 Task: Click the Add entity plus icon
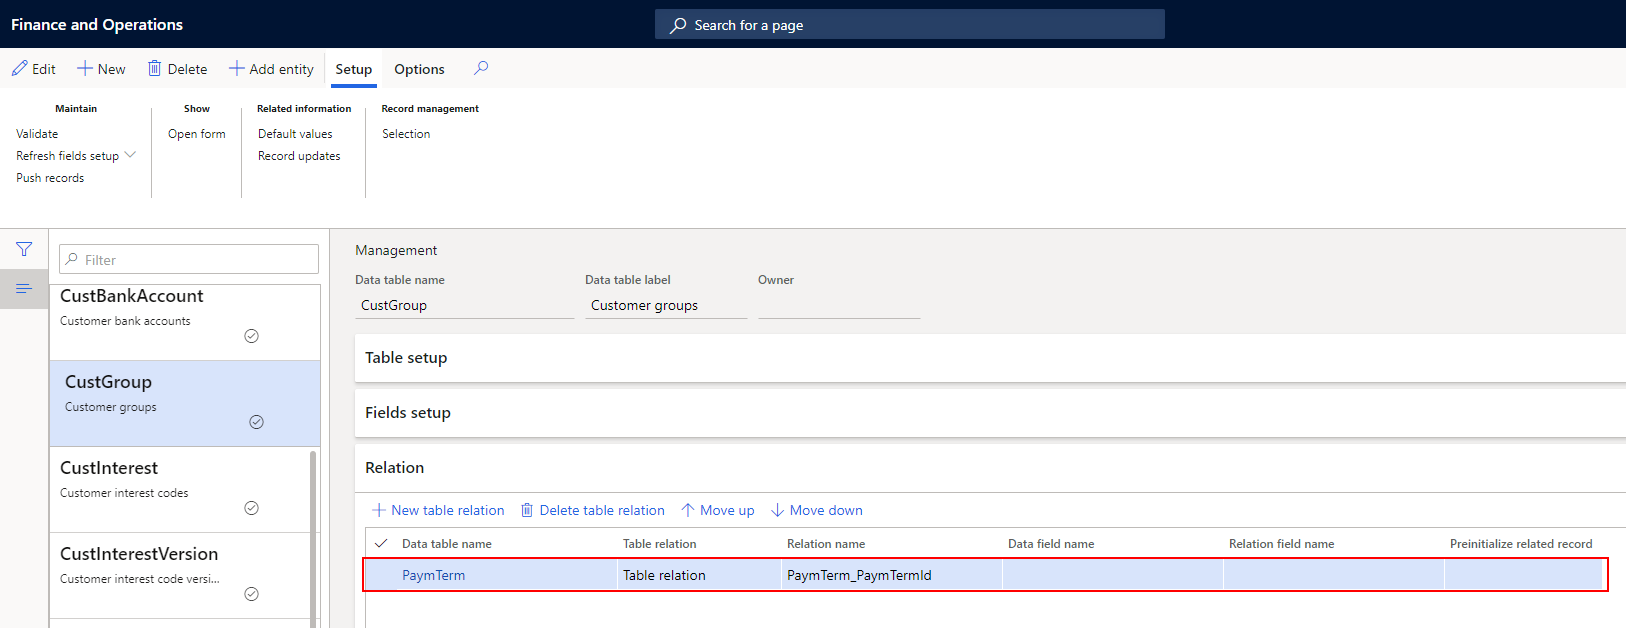click(237, 69)
